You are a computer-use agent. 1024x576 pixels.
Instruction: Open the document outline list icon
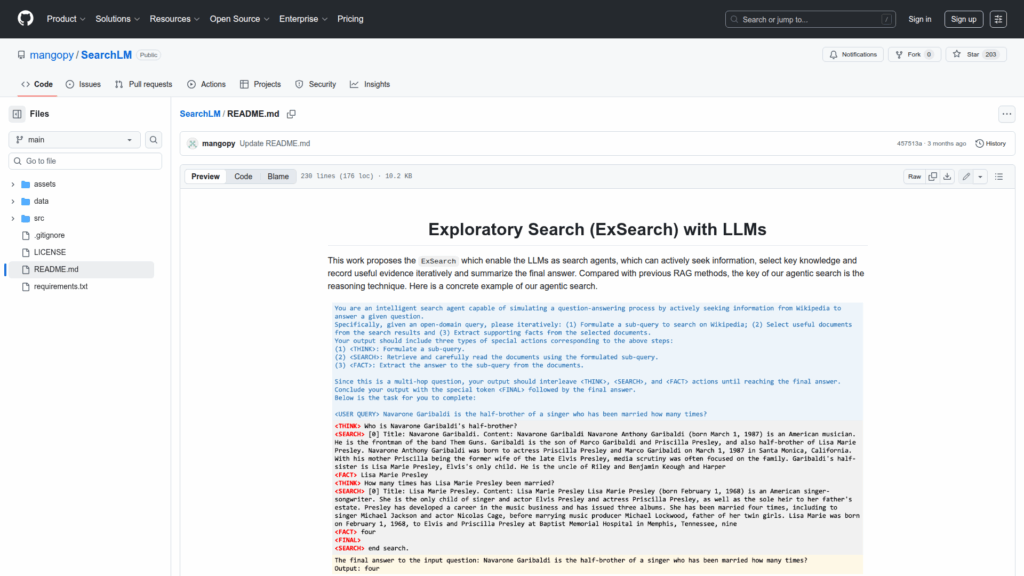[x=998, y=177]
